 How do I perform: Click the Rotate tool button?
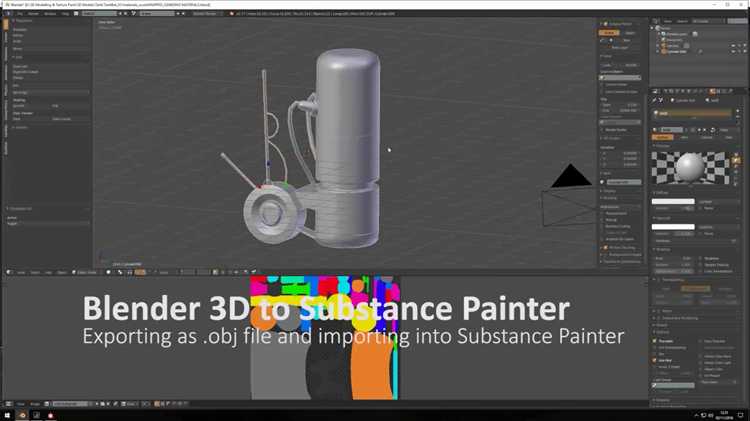(x=50, y=35)
